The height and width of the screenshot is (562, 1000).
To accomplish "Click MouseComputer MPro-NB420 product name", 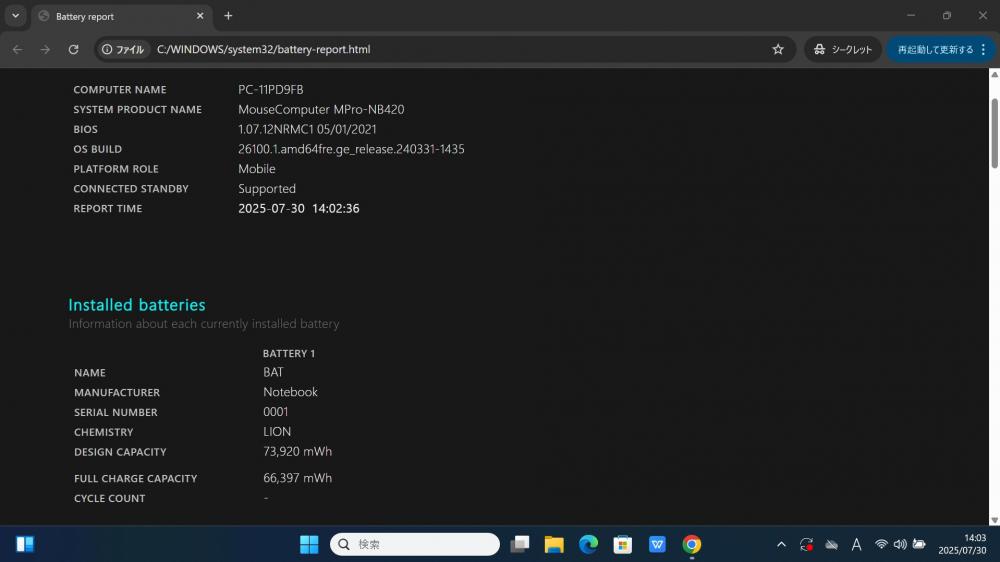I will tap(321, 109).
